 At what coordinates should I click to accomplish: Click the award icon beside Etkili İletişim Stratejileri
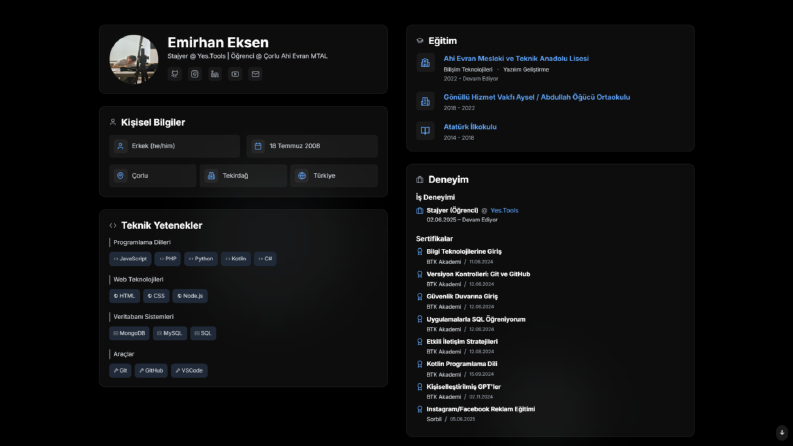click(419, 342)
